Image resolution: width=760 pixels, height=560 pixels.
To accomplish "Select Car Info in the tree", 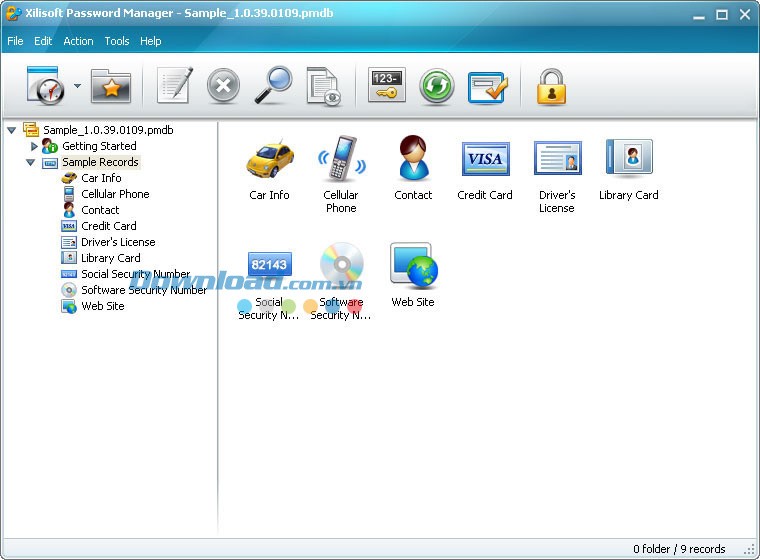I will (101, 178).
